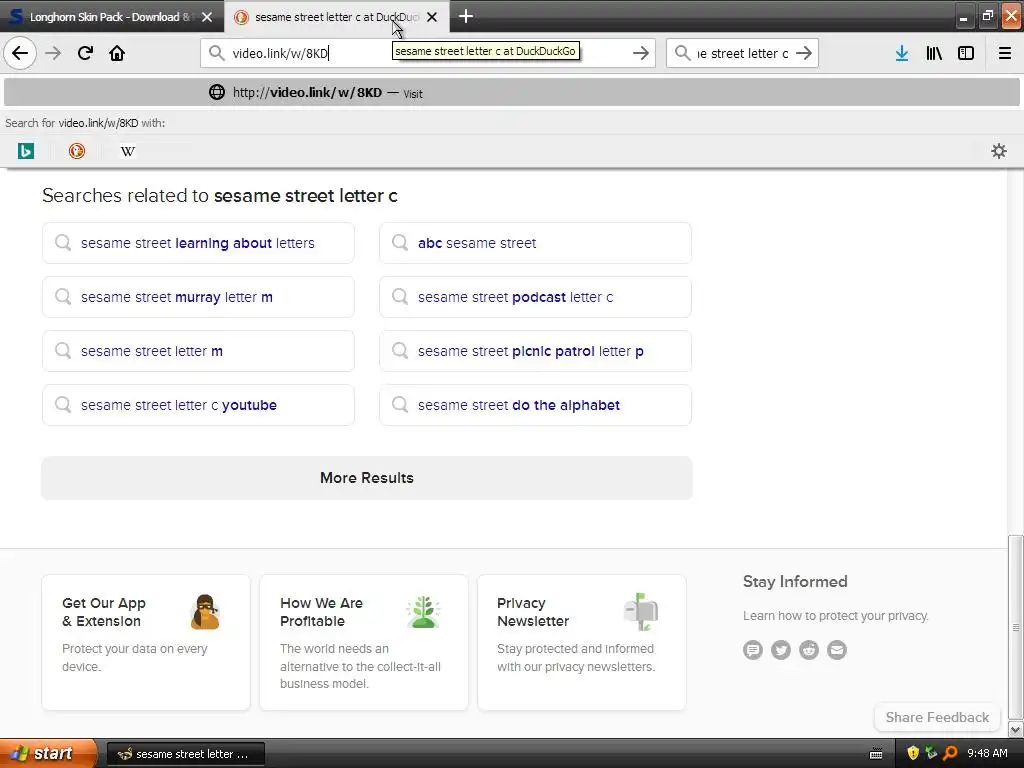Screen dimensions: 1024x768
Task: Close the Longhorn Skin Pack tab
Action: pyautogui.click(x=207, y=17)
